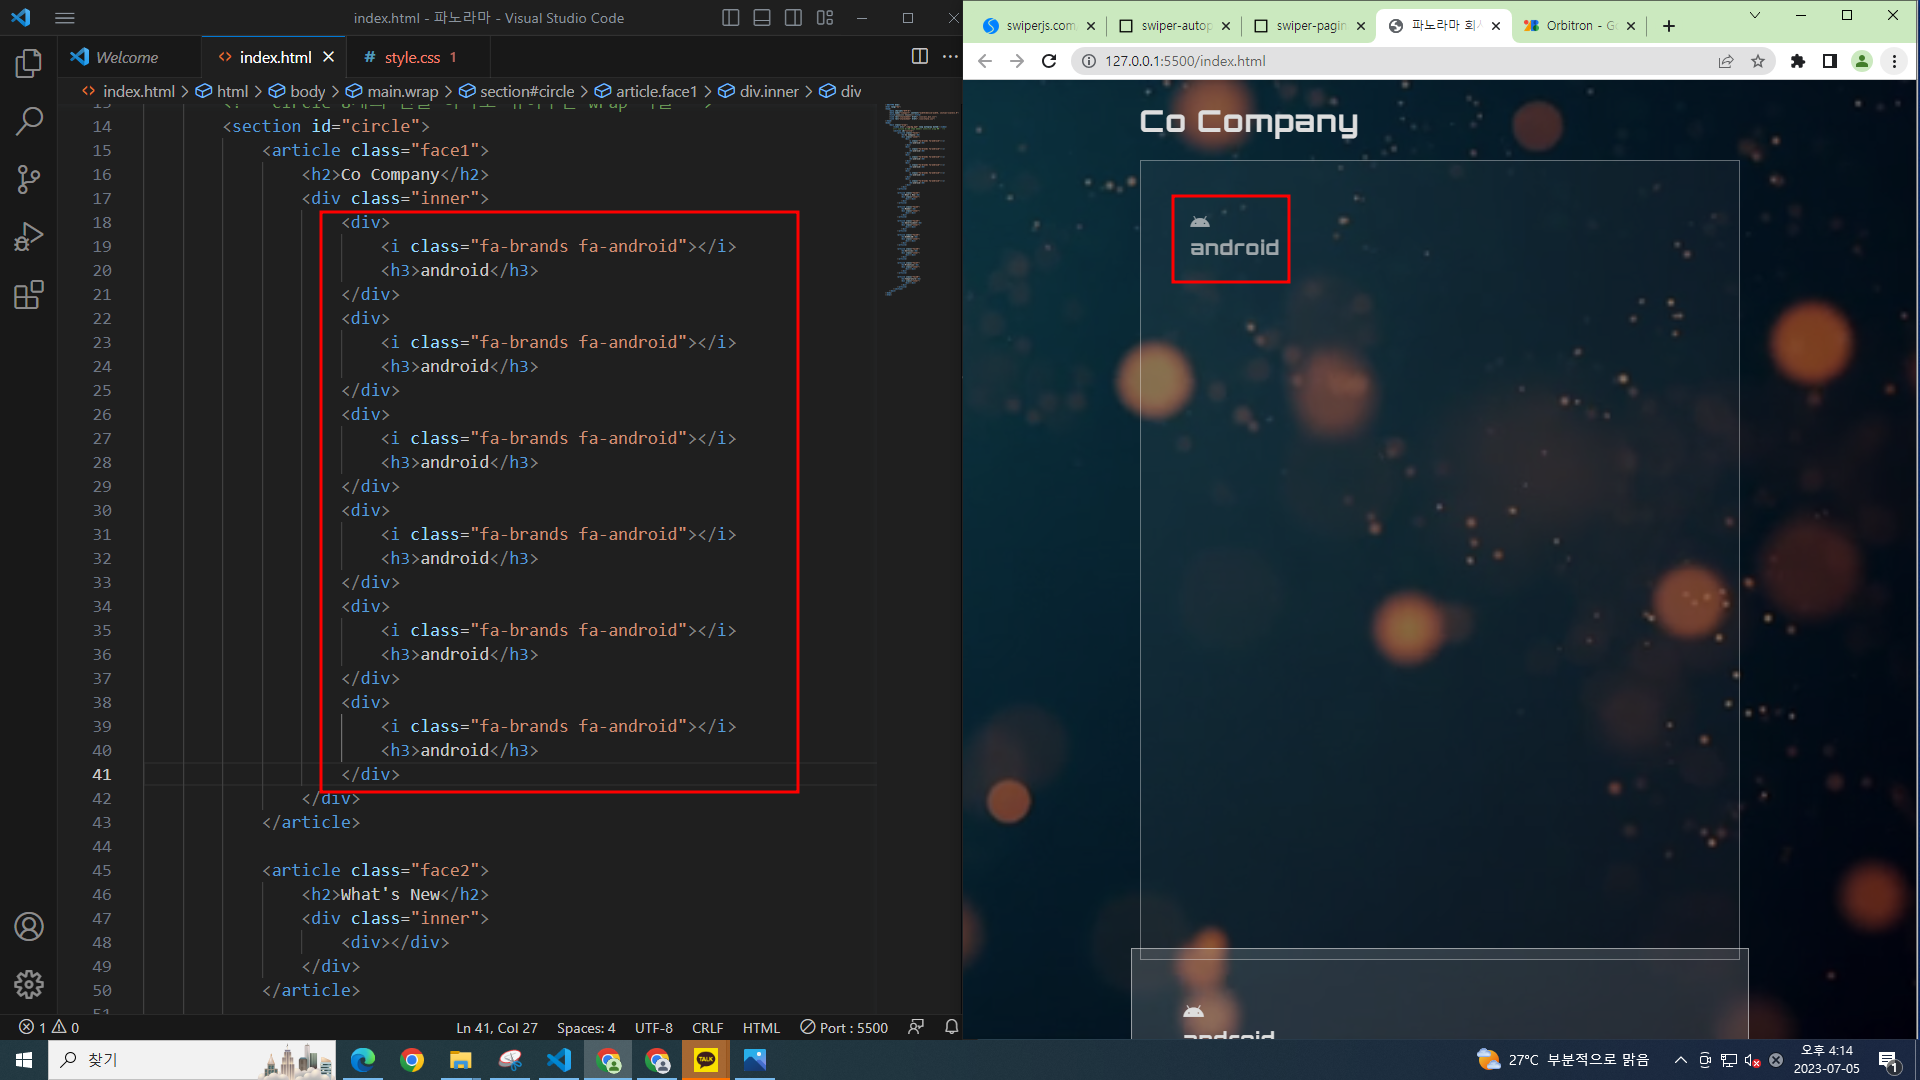Open the Manage gear settings icon

point(29,984)
